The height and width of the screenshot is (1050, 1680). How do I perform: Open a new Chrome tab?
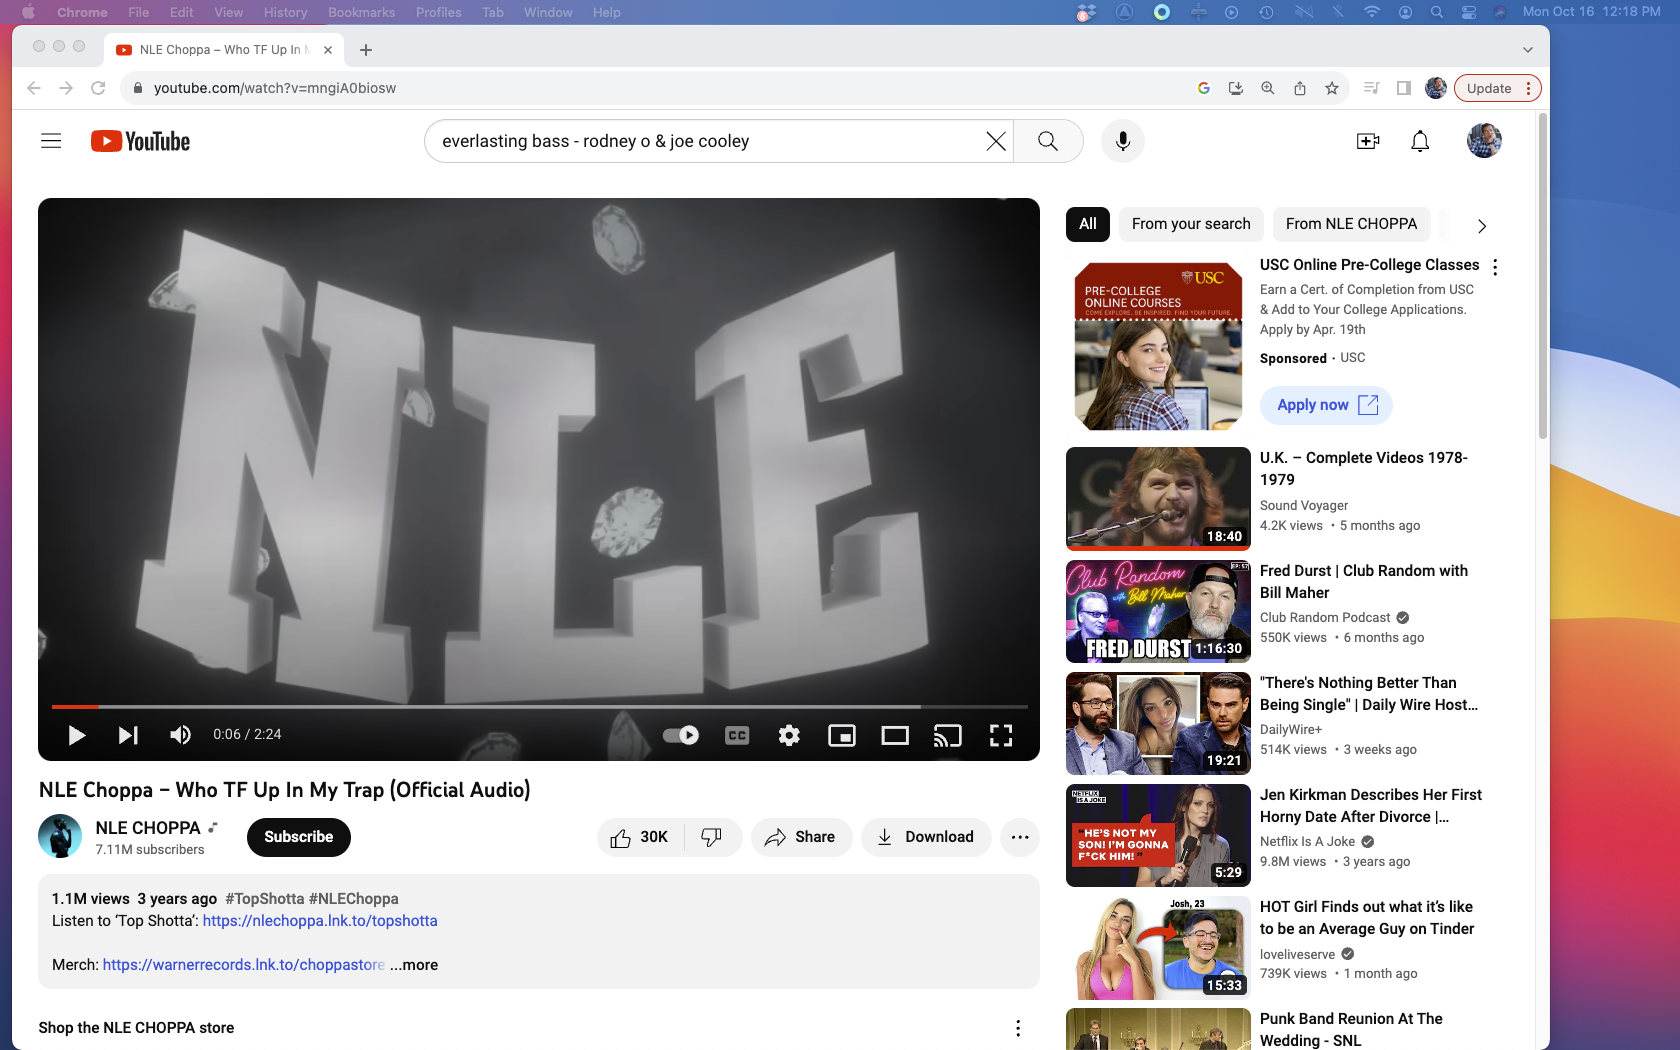[366, 50]
